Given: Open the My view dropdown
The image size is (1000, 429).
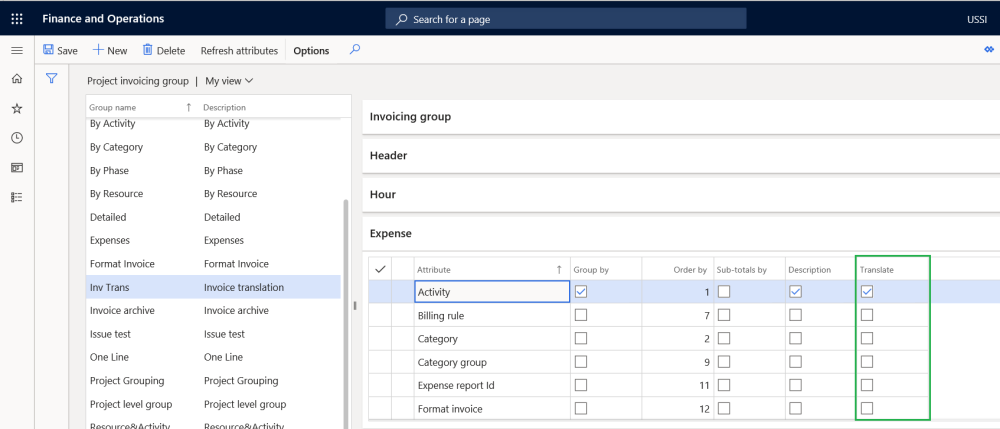Looking at the screenshot, I should (x=229, y=81).
